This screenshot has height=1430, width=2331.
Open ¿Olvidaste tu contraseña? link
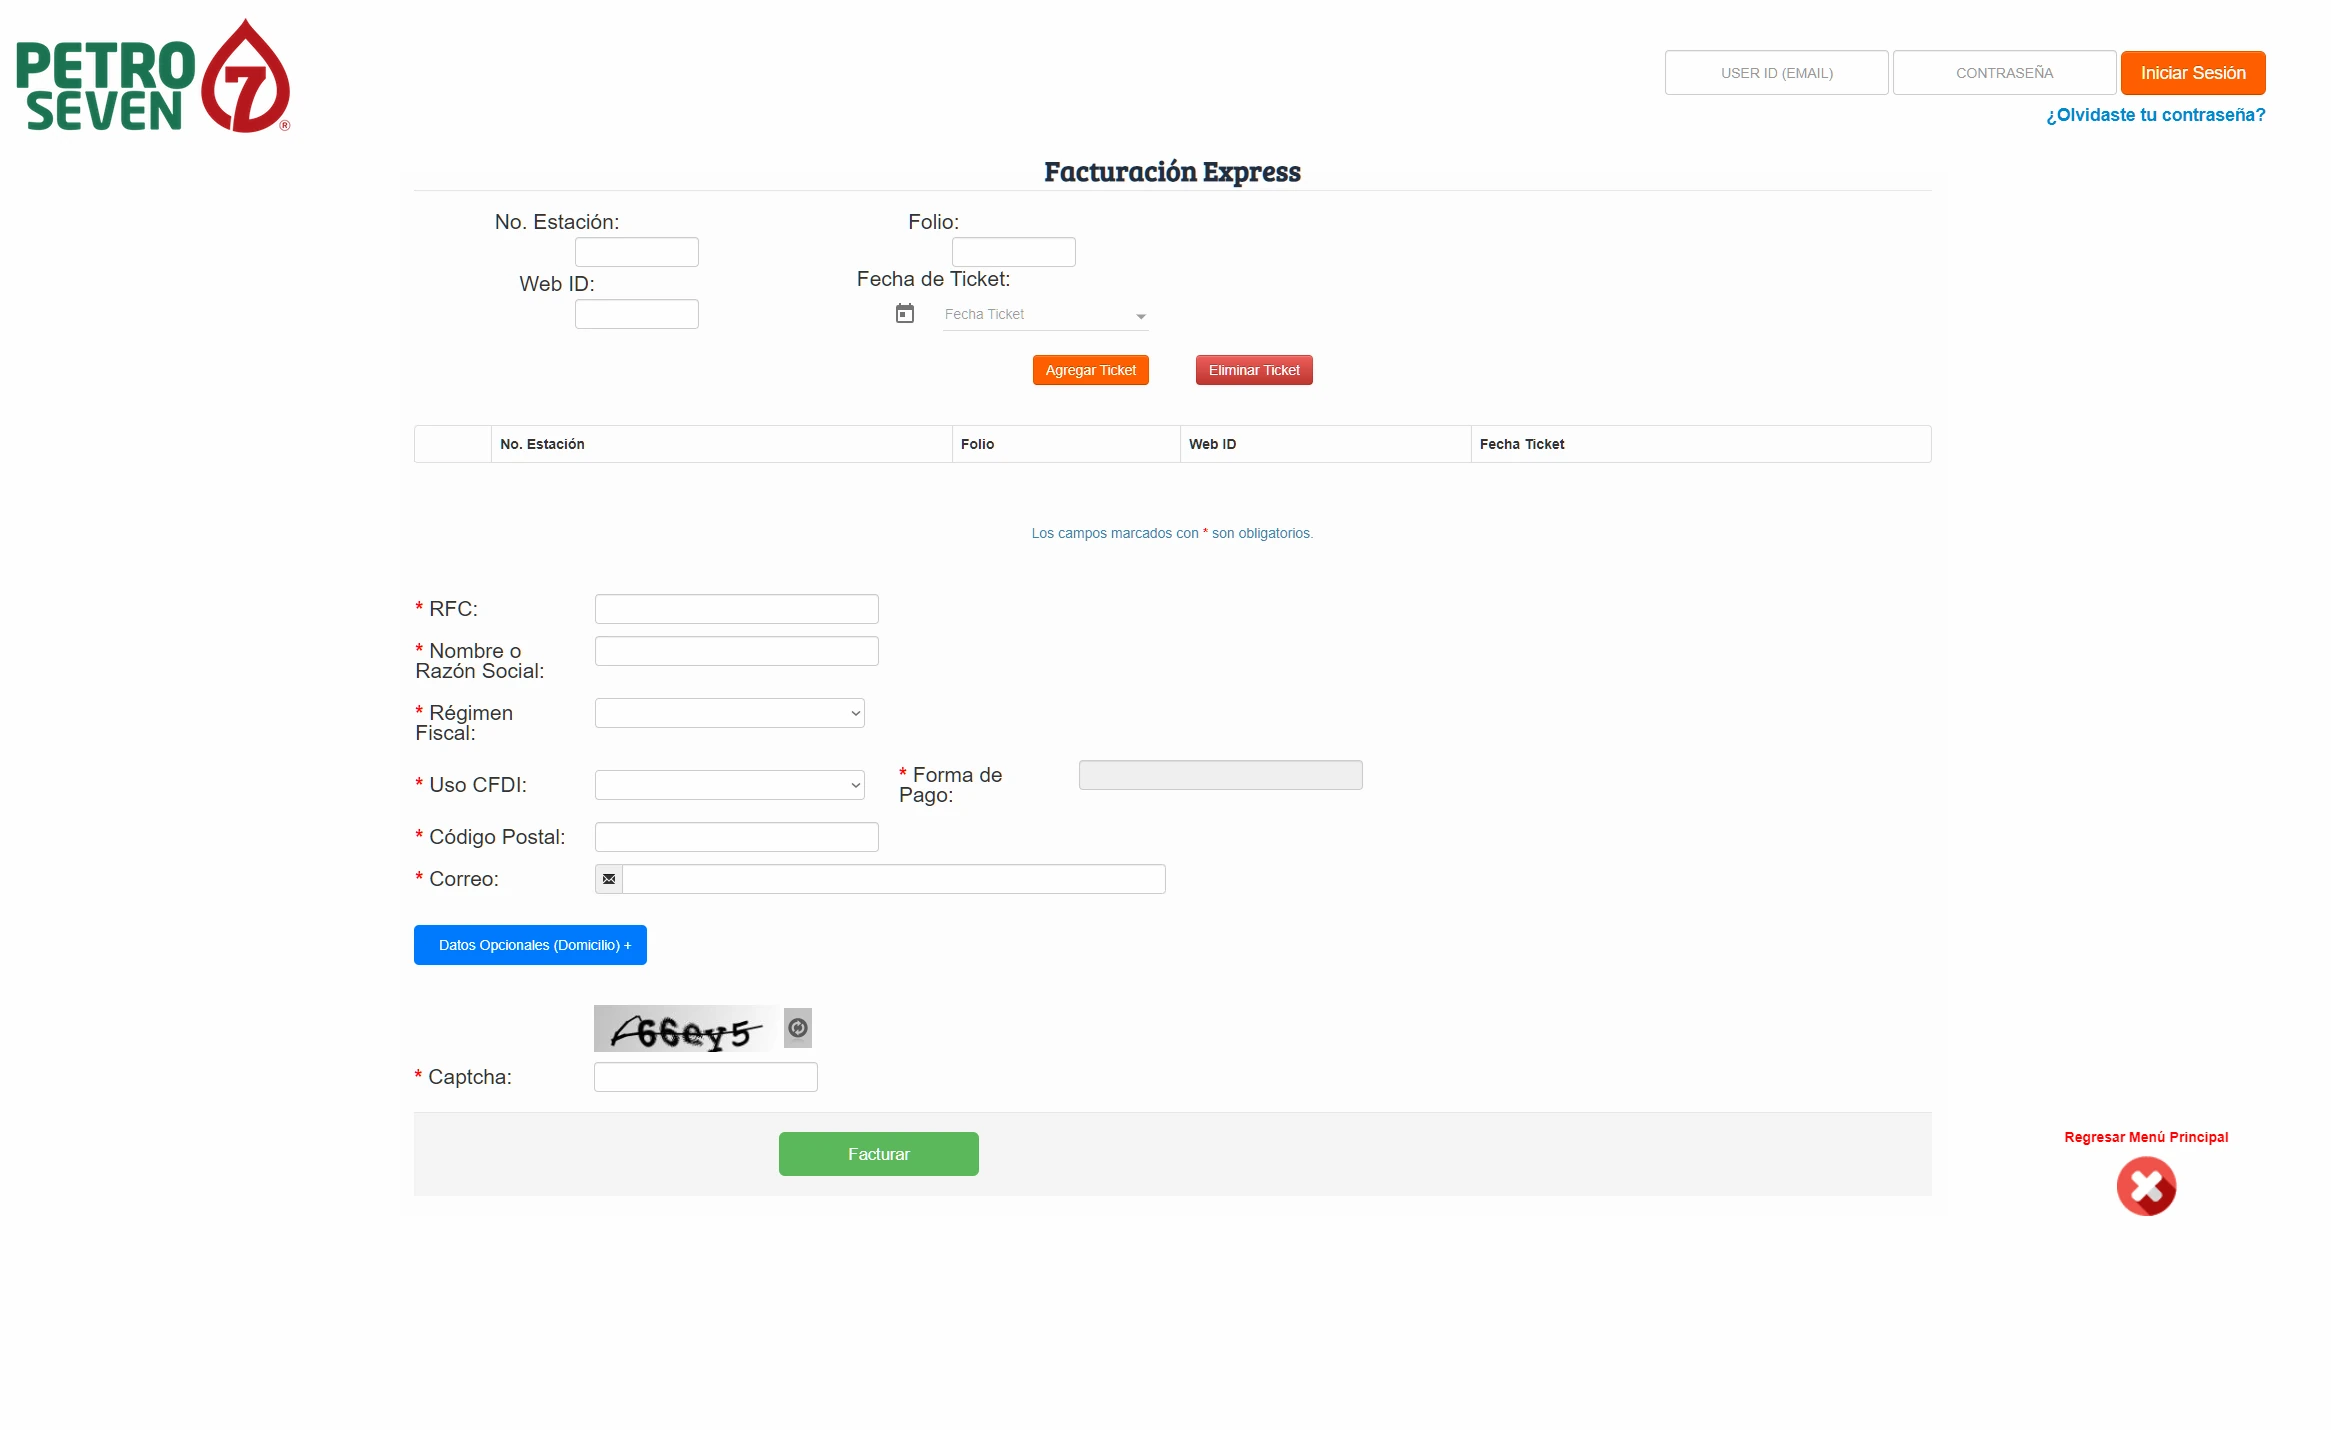[x=2156, y=115]
